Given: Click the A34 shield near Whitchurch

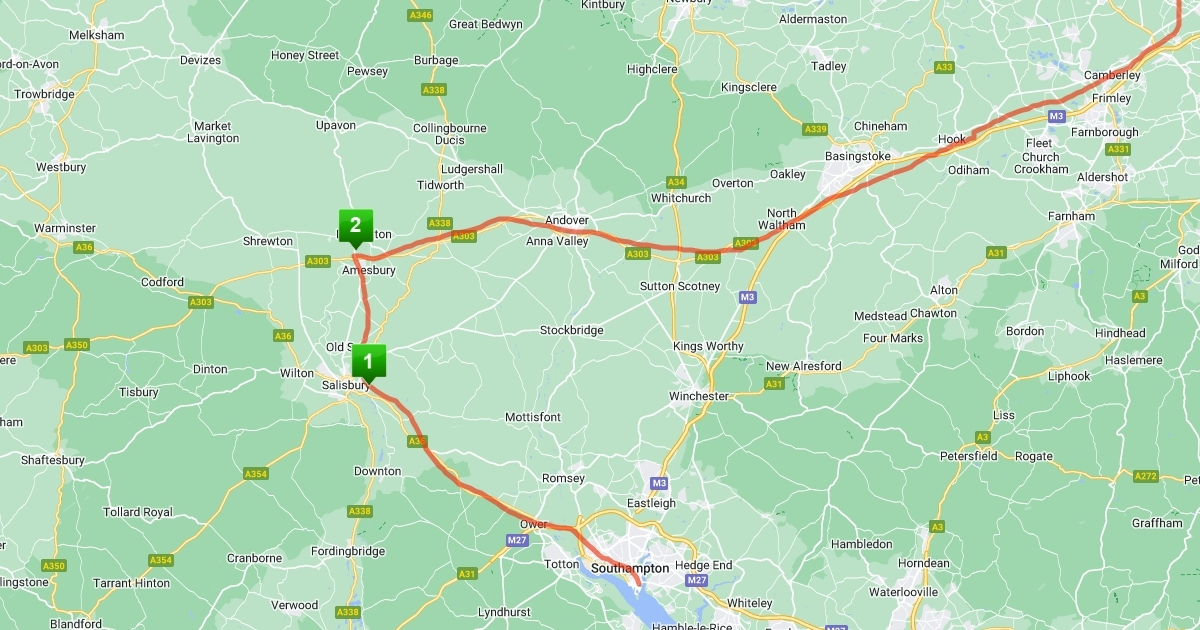Looking at the screenshot, I should [x=677, y=182].
